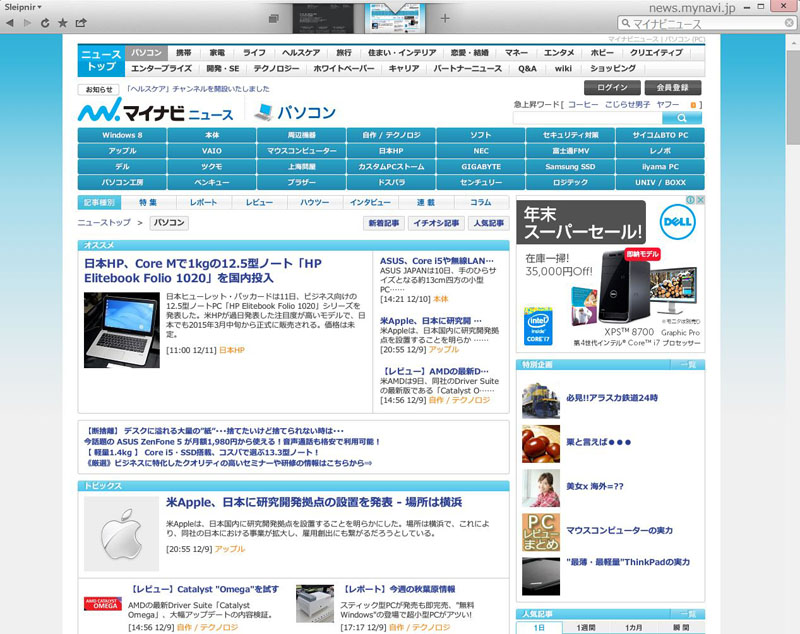Click the ログイン button
This screenshot has width=800, height=634.
pyautogui.click(x=612, y=88)
